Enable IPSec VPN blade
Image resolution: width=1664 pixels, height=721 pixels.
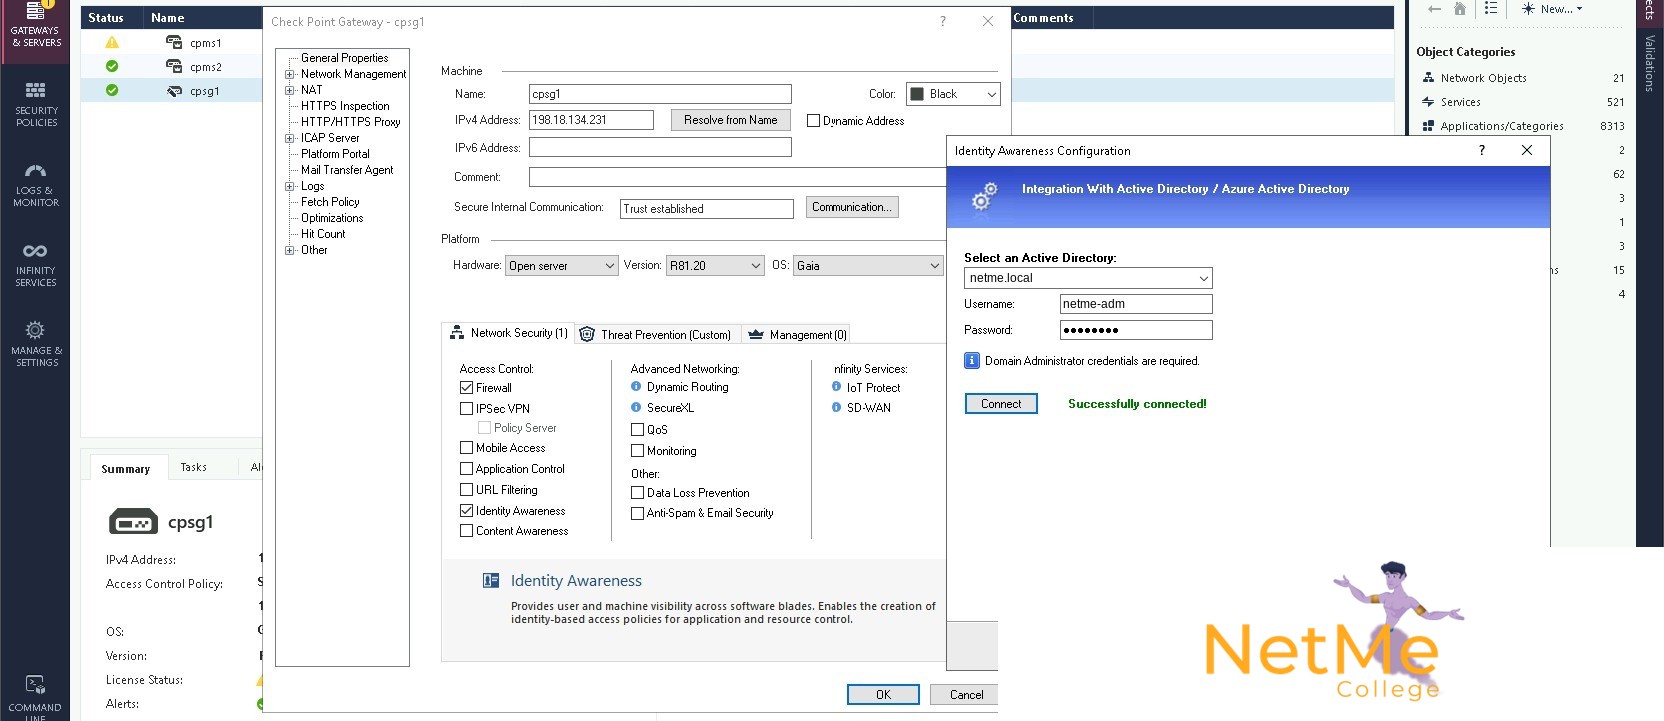(466, 409)
